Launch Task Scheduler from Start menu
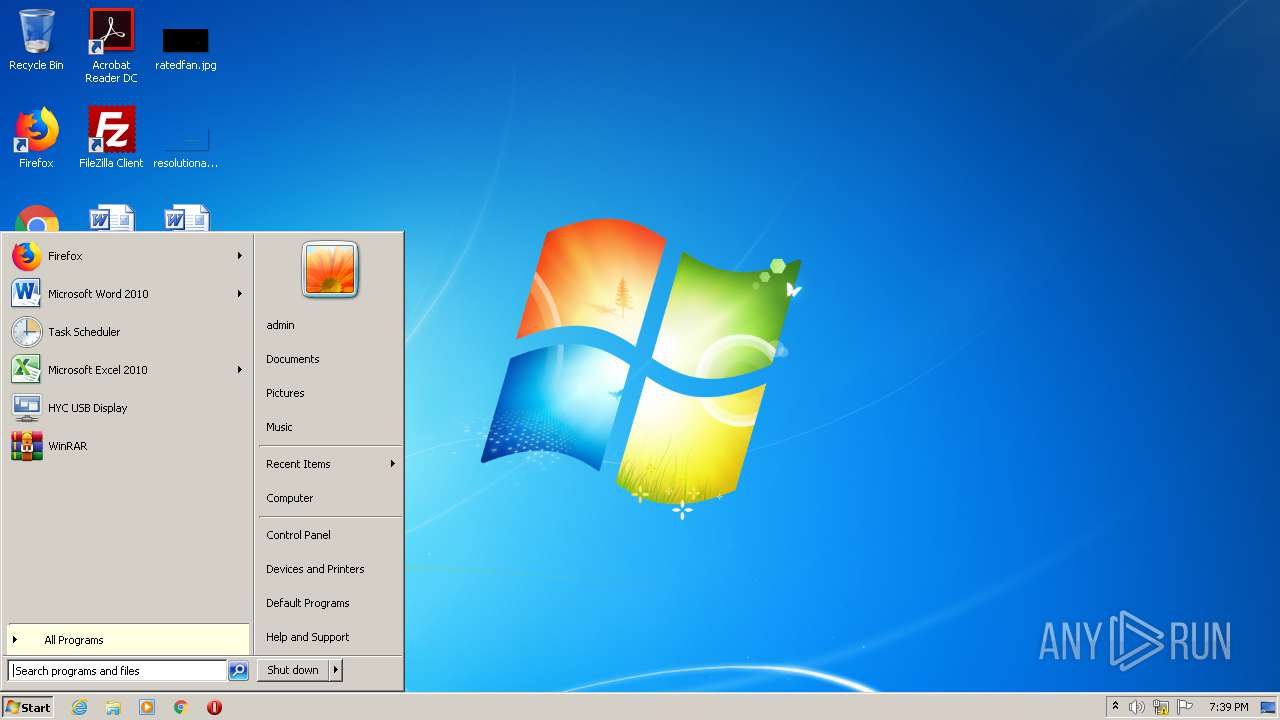 coord(126,332)
